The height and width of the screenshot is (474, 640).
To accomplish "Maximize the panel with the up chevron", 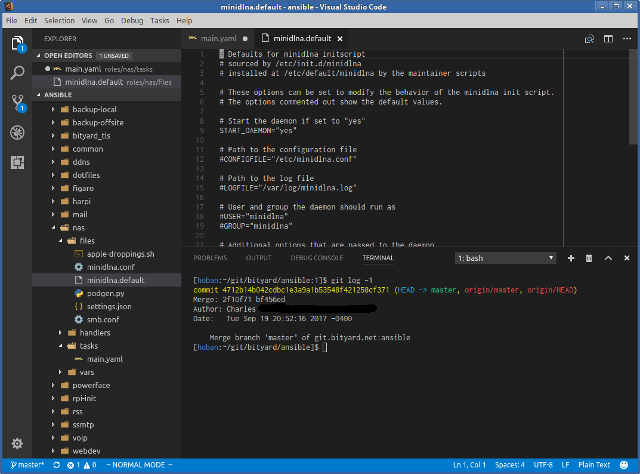I will (x=608, y=258).
